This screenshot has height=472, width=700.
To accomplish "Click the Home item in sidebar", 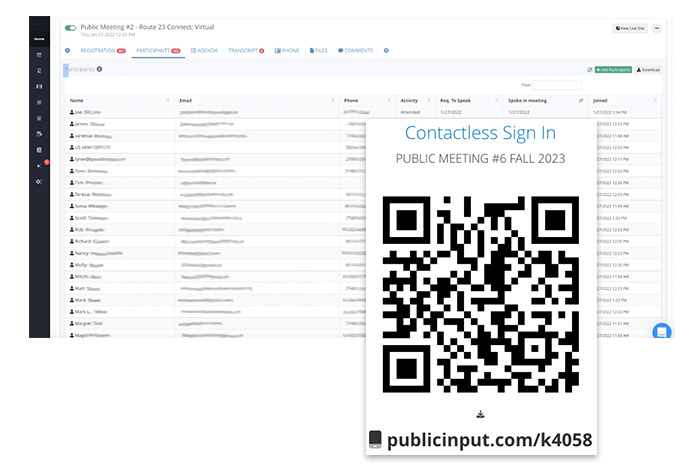I will [x=39, y=38].
